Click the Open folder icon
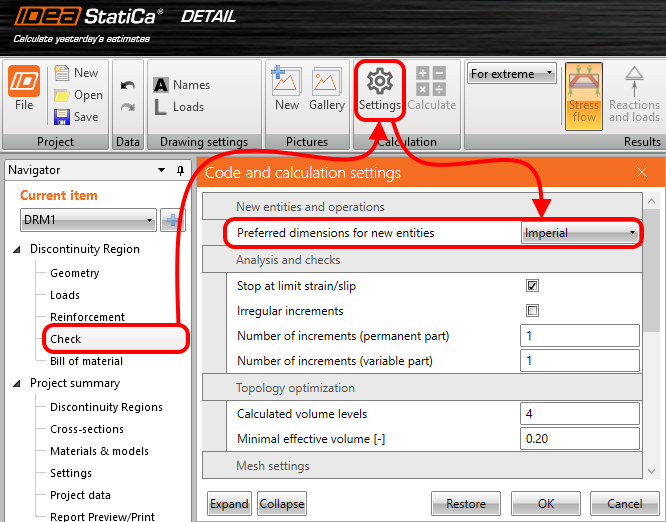Image resolution: width=666 pixels, height=522 pixels. coord(62,95)
